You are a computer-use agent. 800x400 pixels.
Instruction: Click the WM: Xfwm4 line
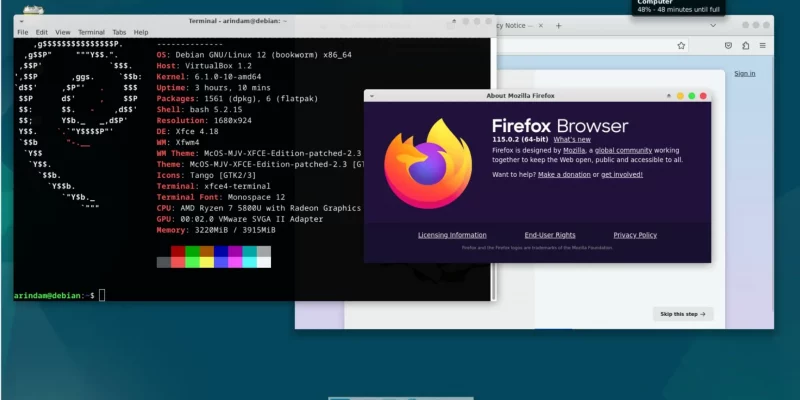(x=178, y=142)
